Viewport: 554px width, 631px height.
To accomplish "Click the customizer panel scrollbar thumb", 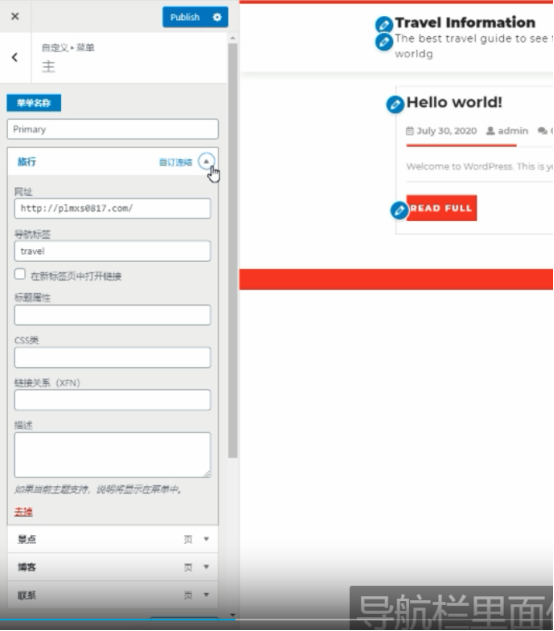I will tap(232, 250).
